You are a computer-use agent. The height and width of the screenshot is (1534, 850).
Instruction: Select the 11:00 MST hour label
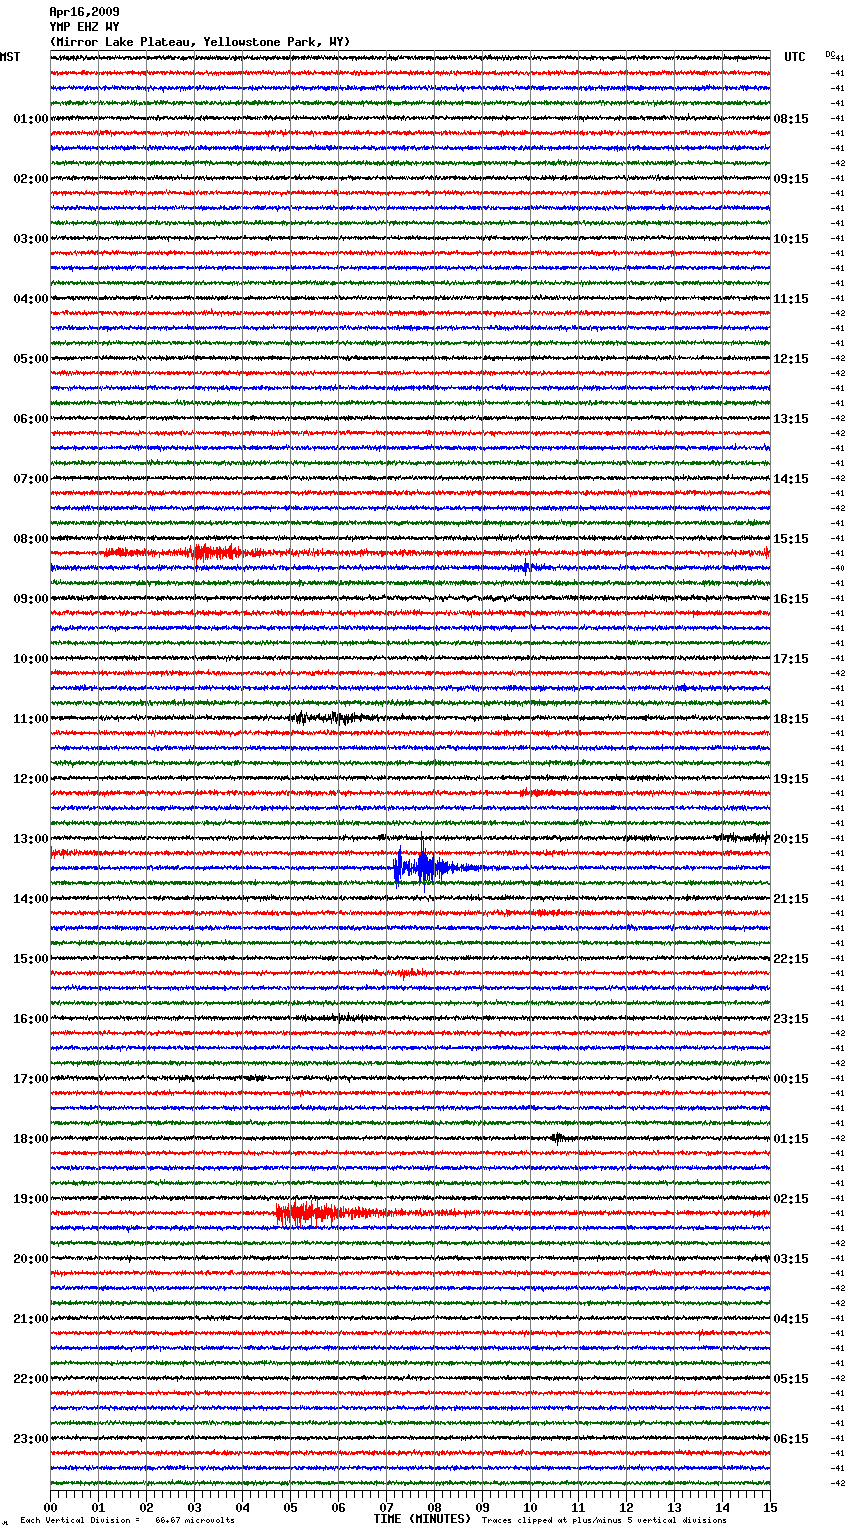(31, 719)
